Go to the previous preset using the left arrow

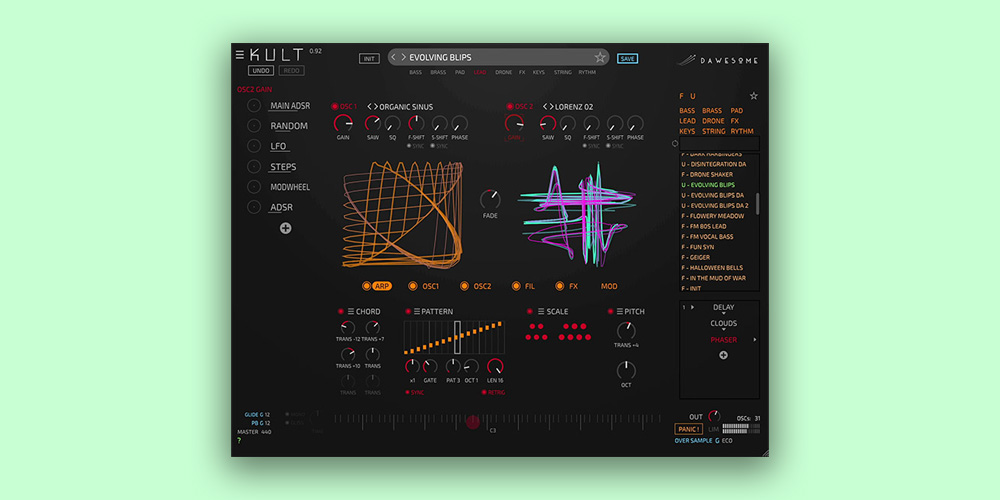click(393, 58)
